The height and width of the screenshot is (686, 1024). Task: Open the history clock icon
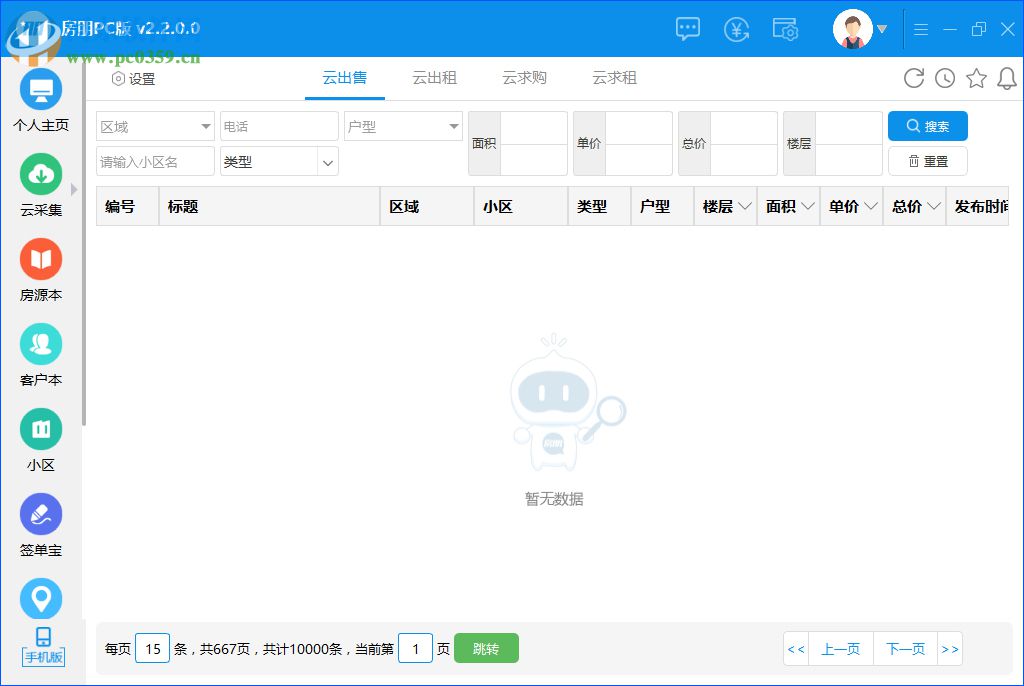pyautogui.click(x=945, y=78)
